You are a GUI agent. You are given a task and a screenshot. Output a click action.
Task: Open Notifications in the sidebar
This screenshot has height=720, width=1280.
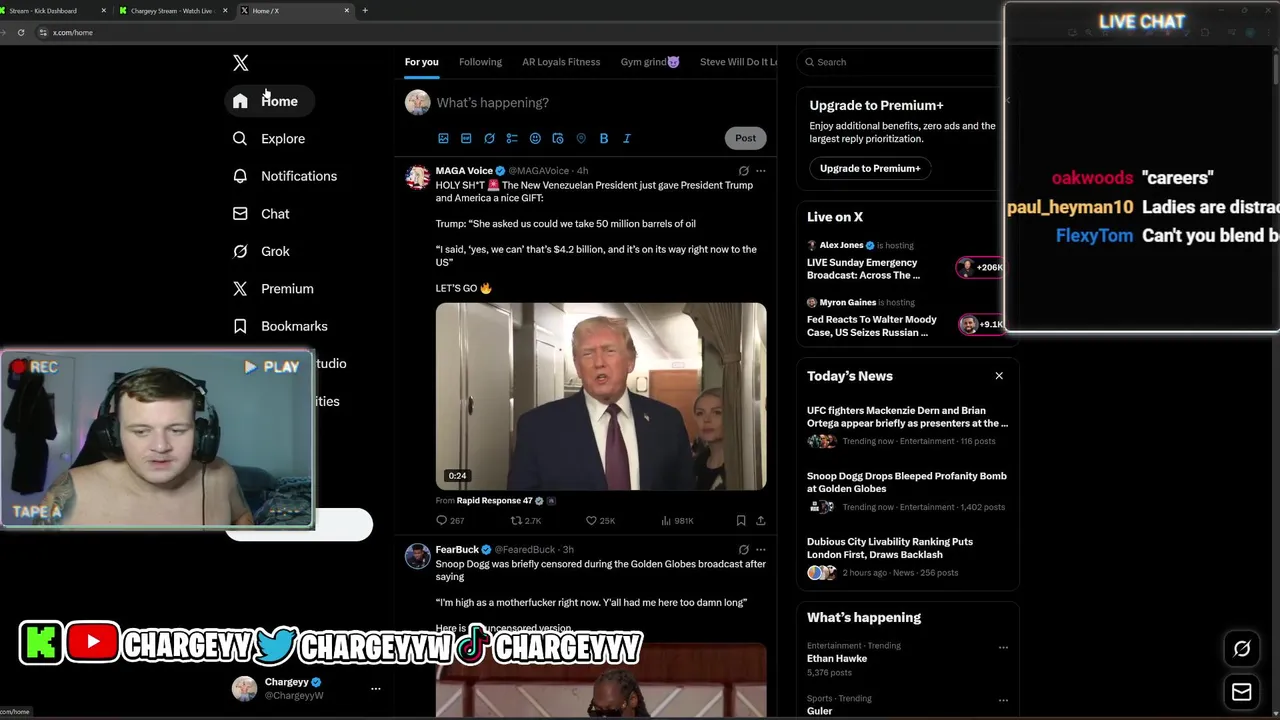(x=284, y=176)
